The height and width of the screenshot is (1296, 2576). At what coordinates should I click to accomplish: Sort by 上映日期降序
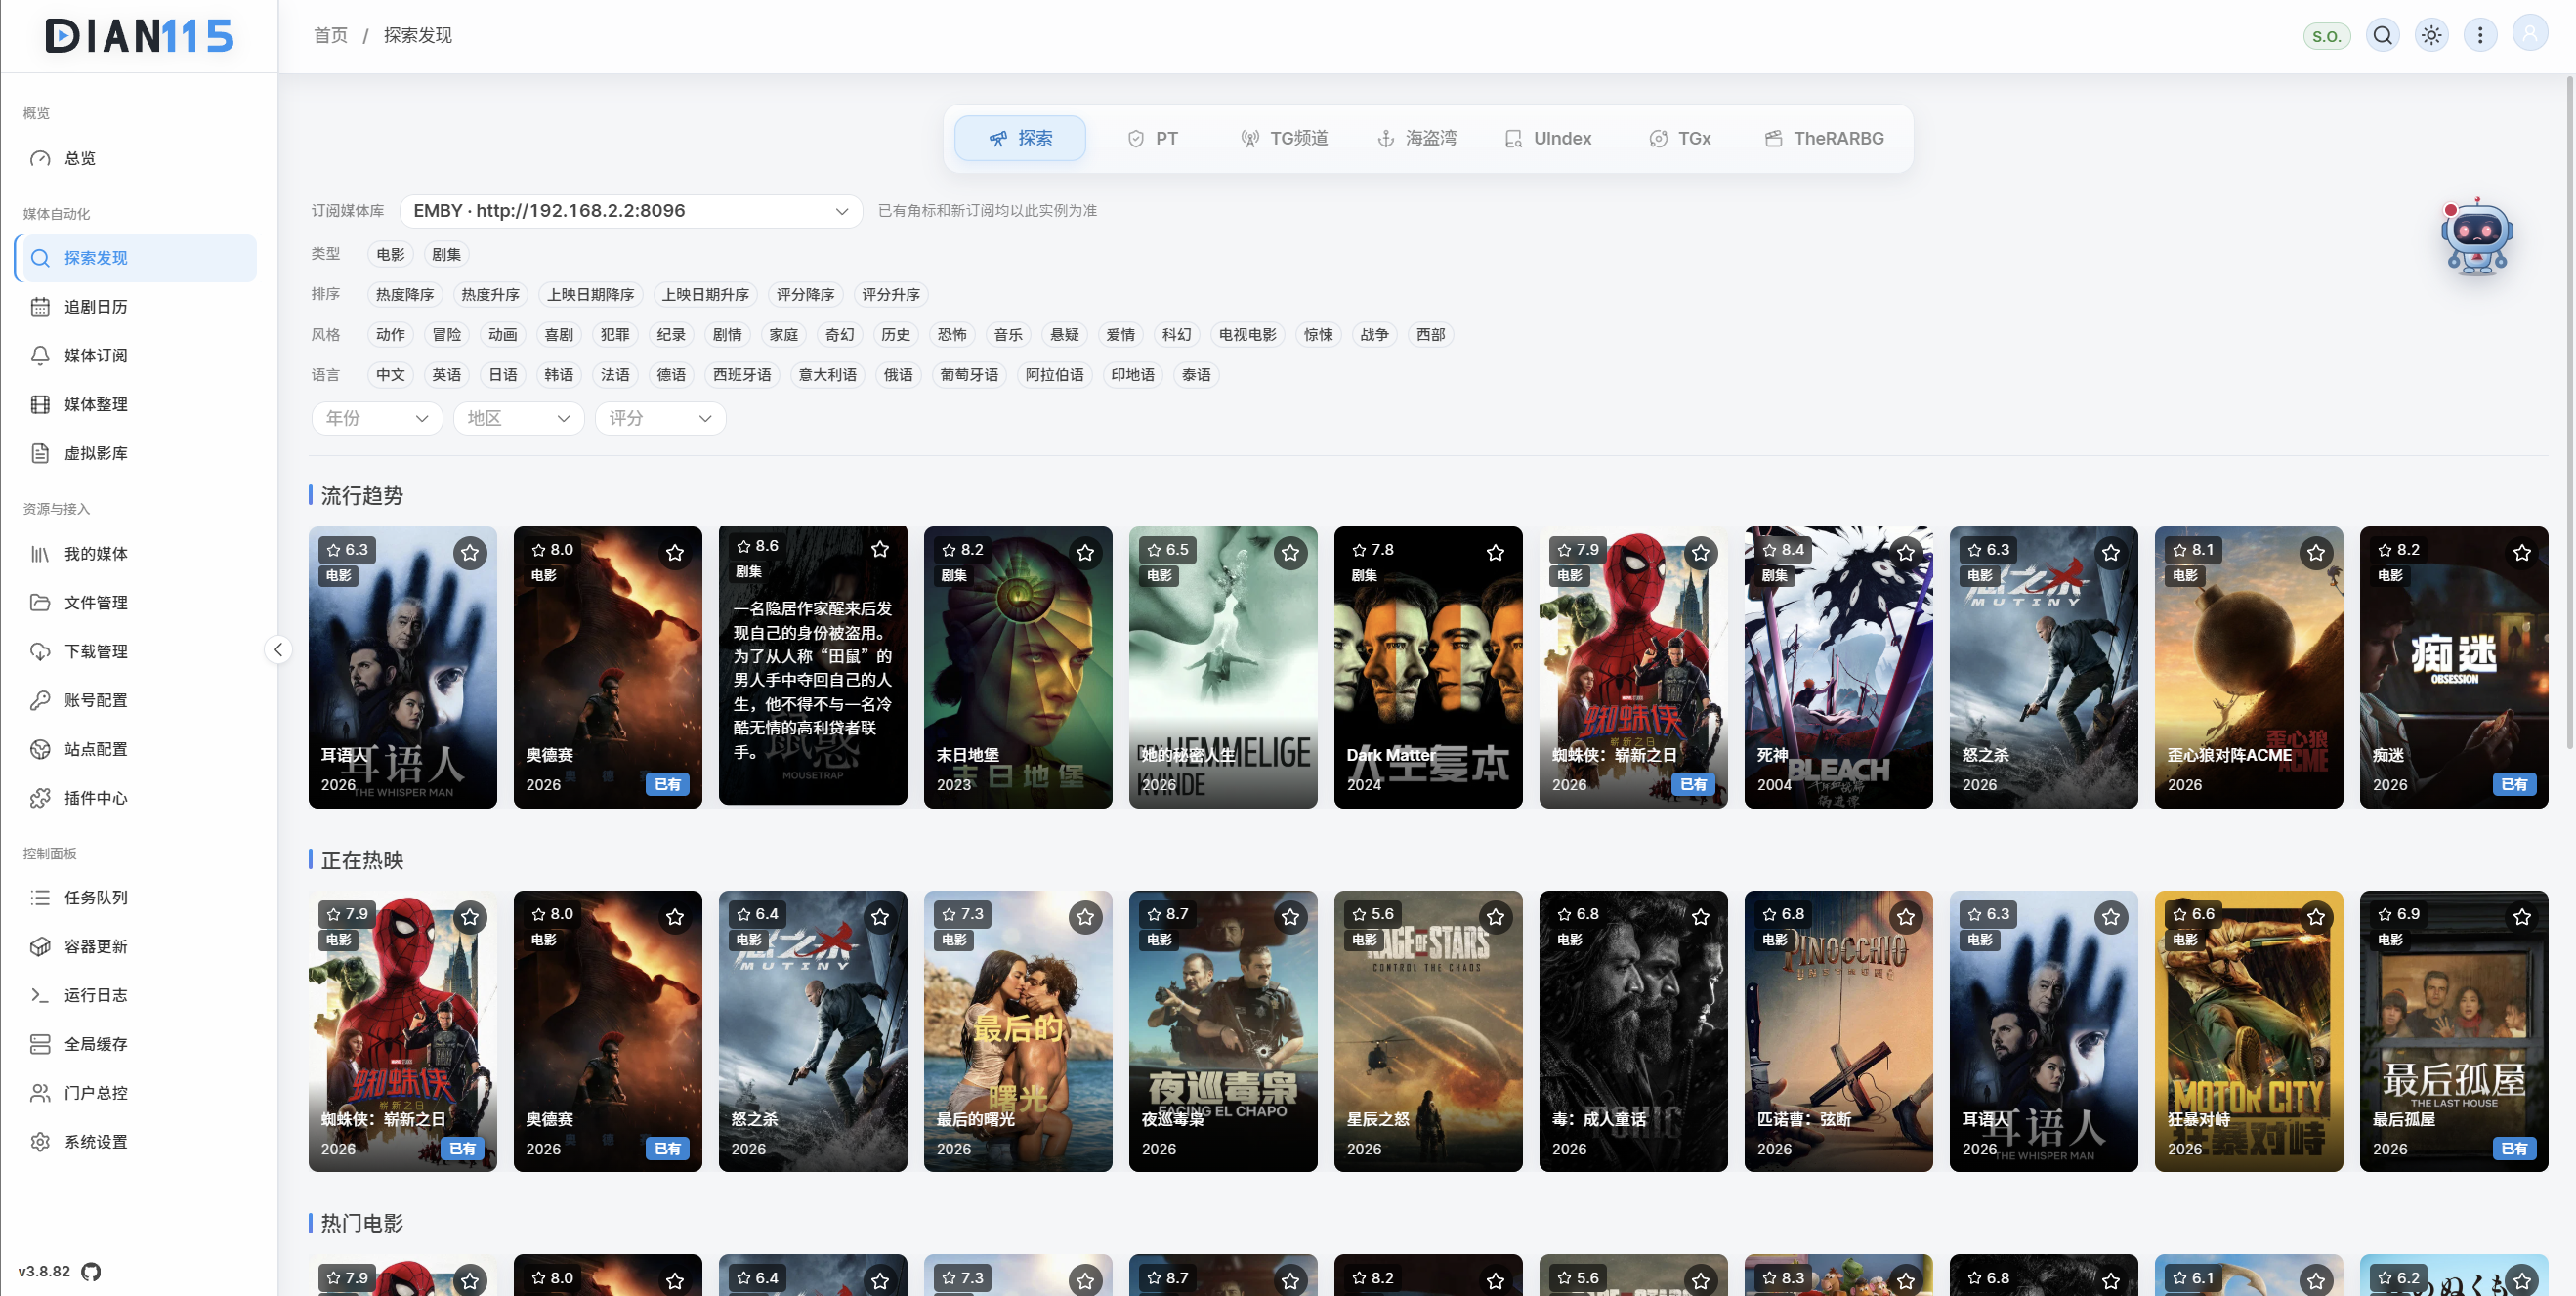pyautogui.click(x=591, y=295)
